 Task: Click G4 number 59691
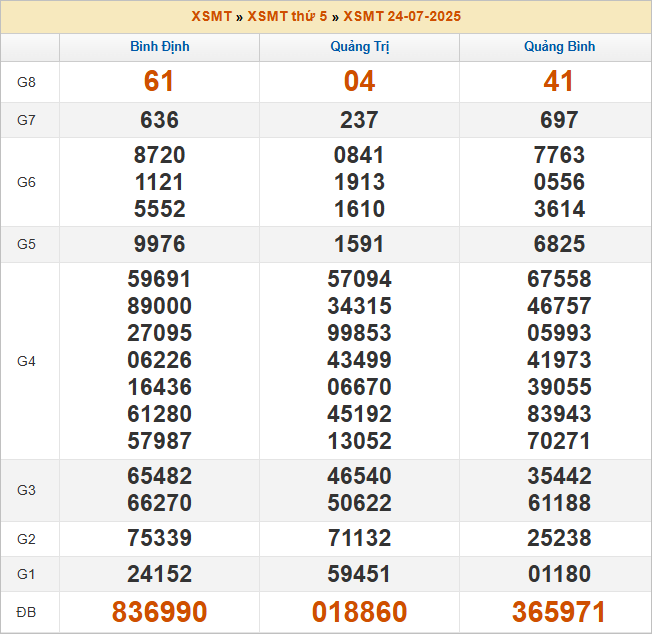[x=159, y=279]
